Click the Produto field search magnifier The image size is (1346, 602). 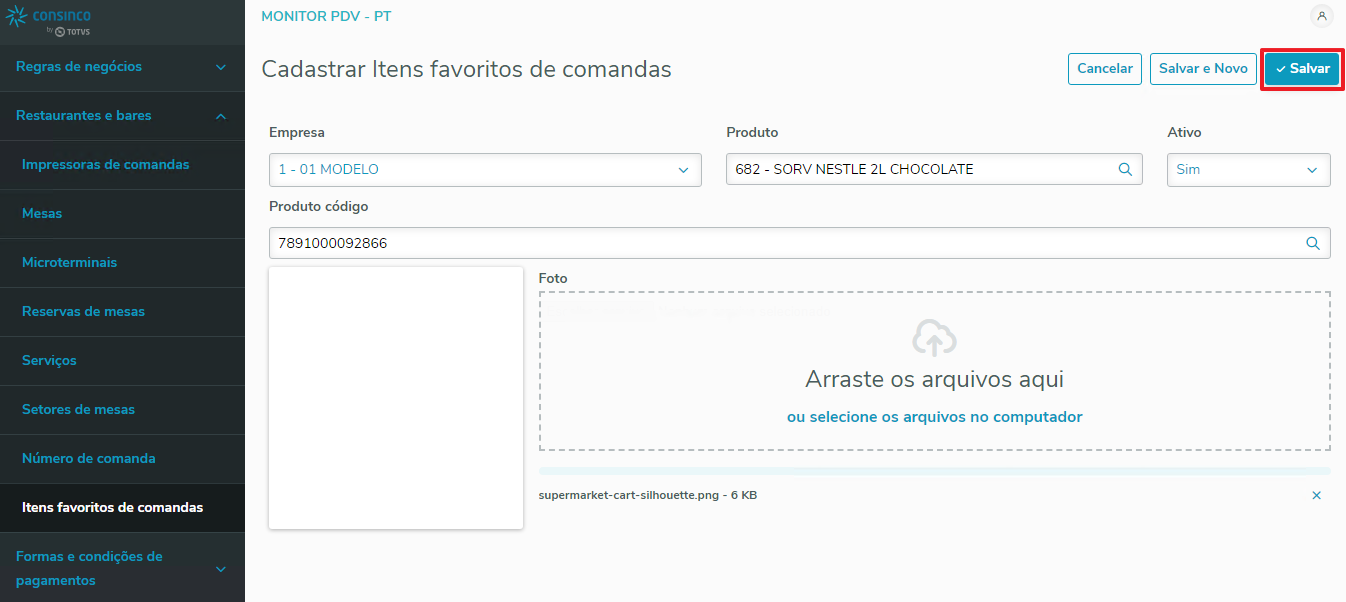pos(1125,170)
